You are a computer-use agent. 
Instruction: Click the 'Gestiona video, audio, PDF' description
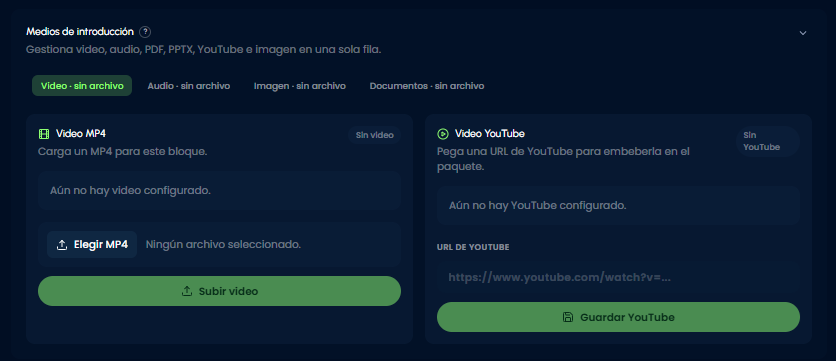point(204,50)
